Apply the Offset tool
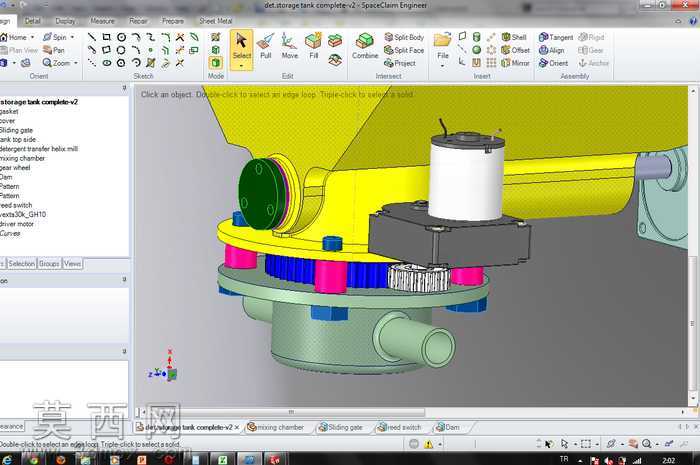Image resolution: width=700 pixels, height=465 pixels. point(516,50)
